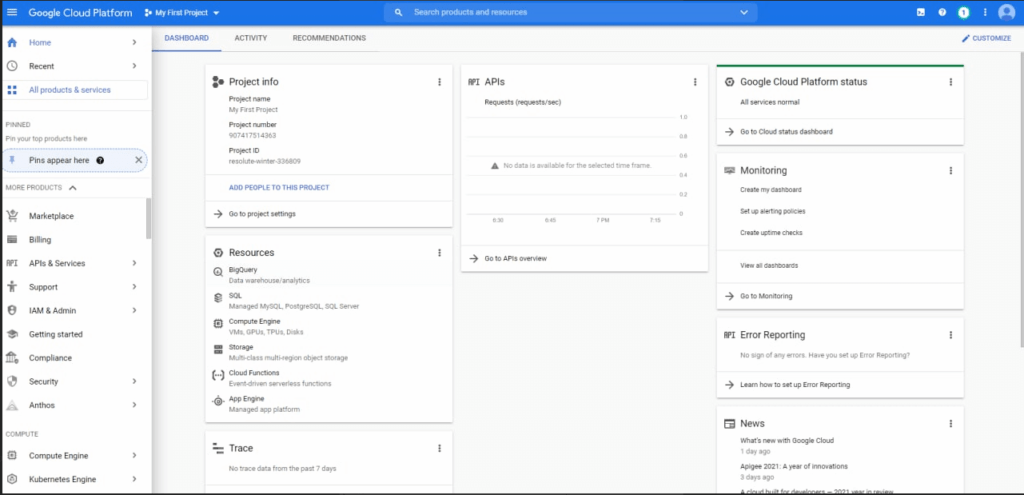1024x495 pixels.
Task: Open My First Project selector dropdown
Action: coord(182,12)
